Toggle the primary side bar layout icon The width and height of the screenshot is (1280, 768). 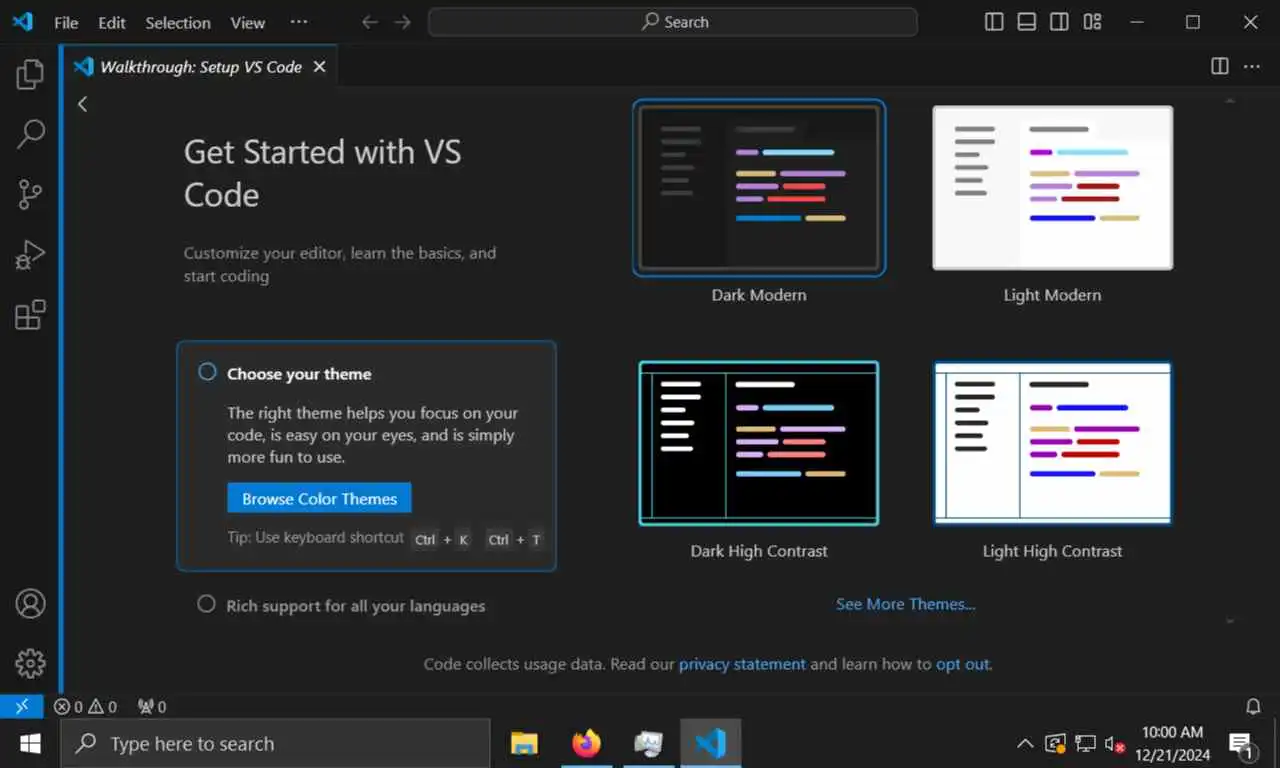tap(994, 22)
